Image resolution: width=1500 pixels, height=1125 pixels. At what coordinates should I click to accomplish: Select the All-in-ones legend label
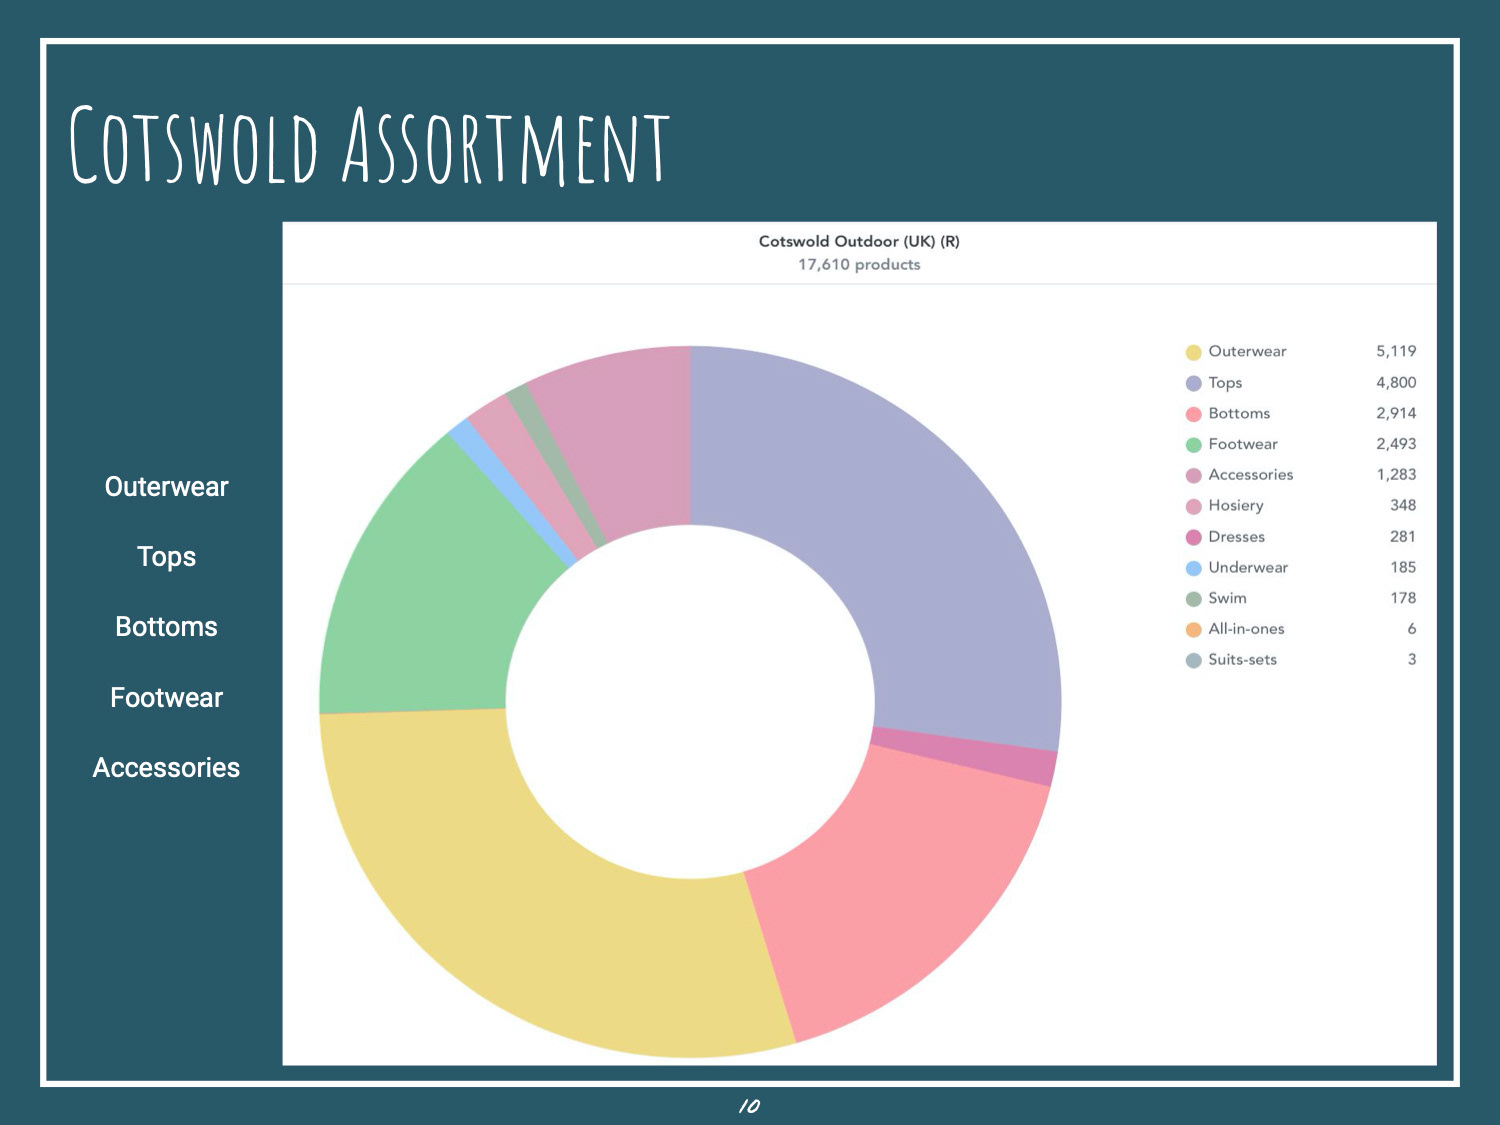(1246, 628)
